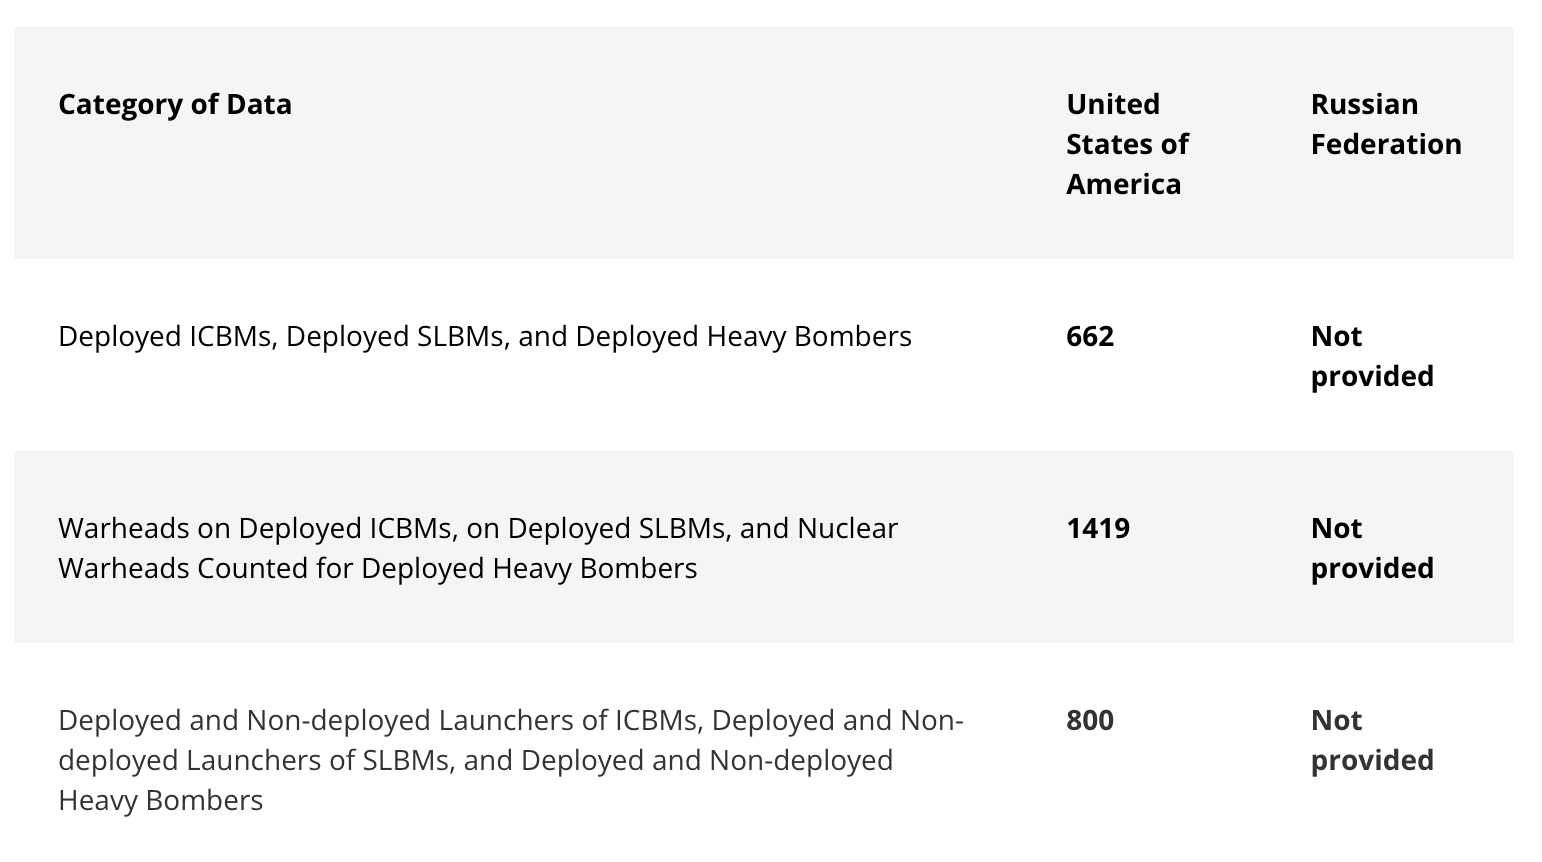The image size is (1542, 862).
Task: Click 'Warheads Counted for Deployed Heavy Bombers' line
Action: (378, 568)
